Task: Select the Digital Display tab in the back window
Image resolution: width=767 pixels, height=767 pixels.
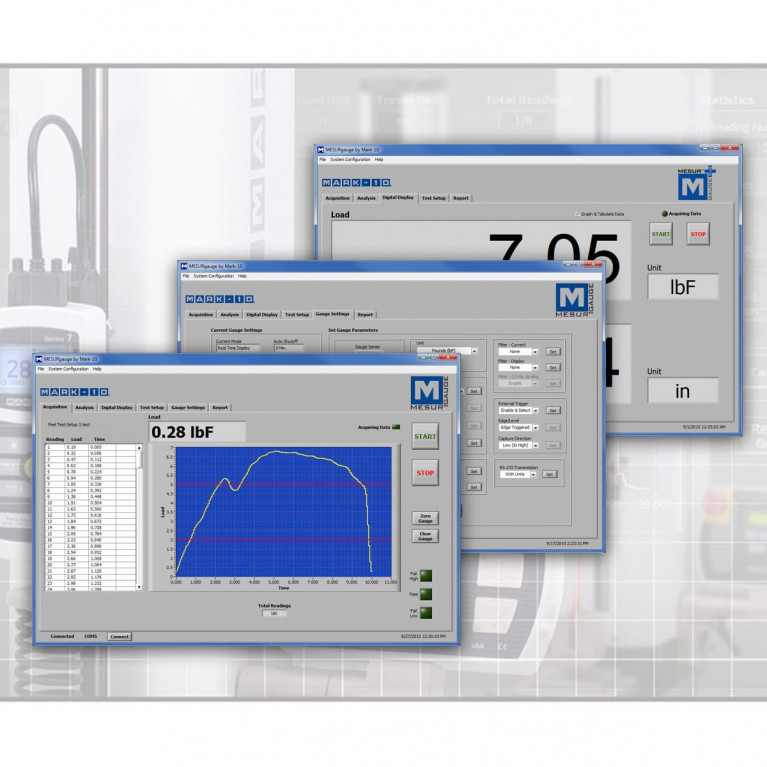Action: coord(398,198)
